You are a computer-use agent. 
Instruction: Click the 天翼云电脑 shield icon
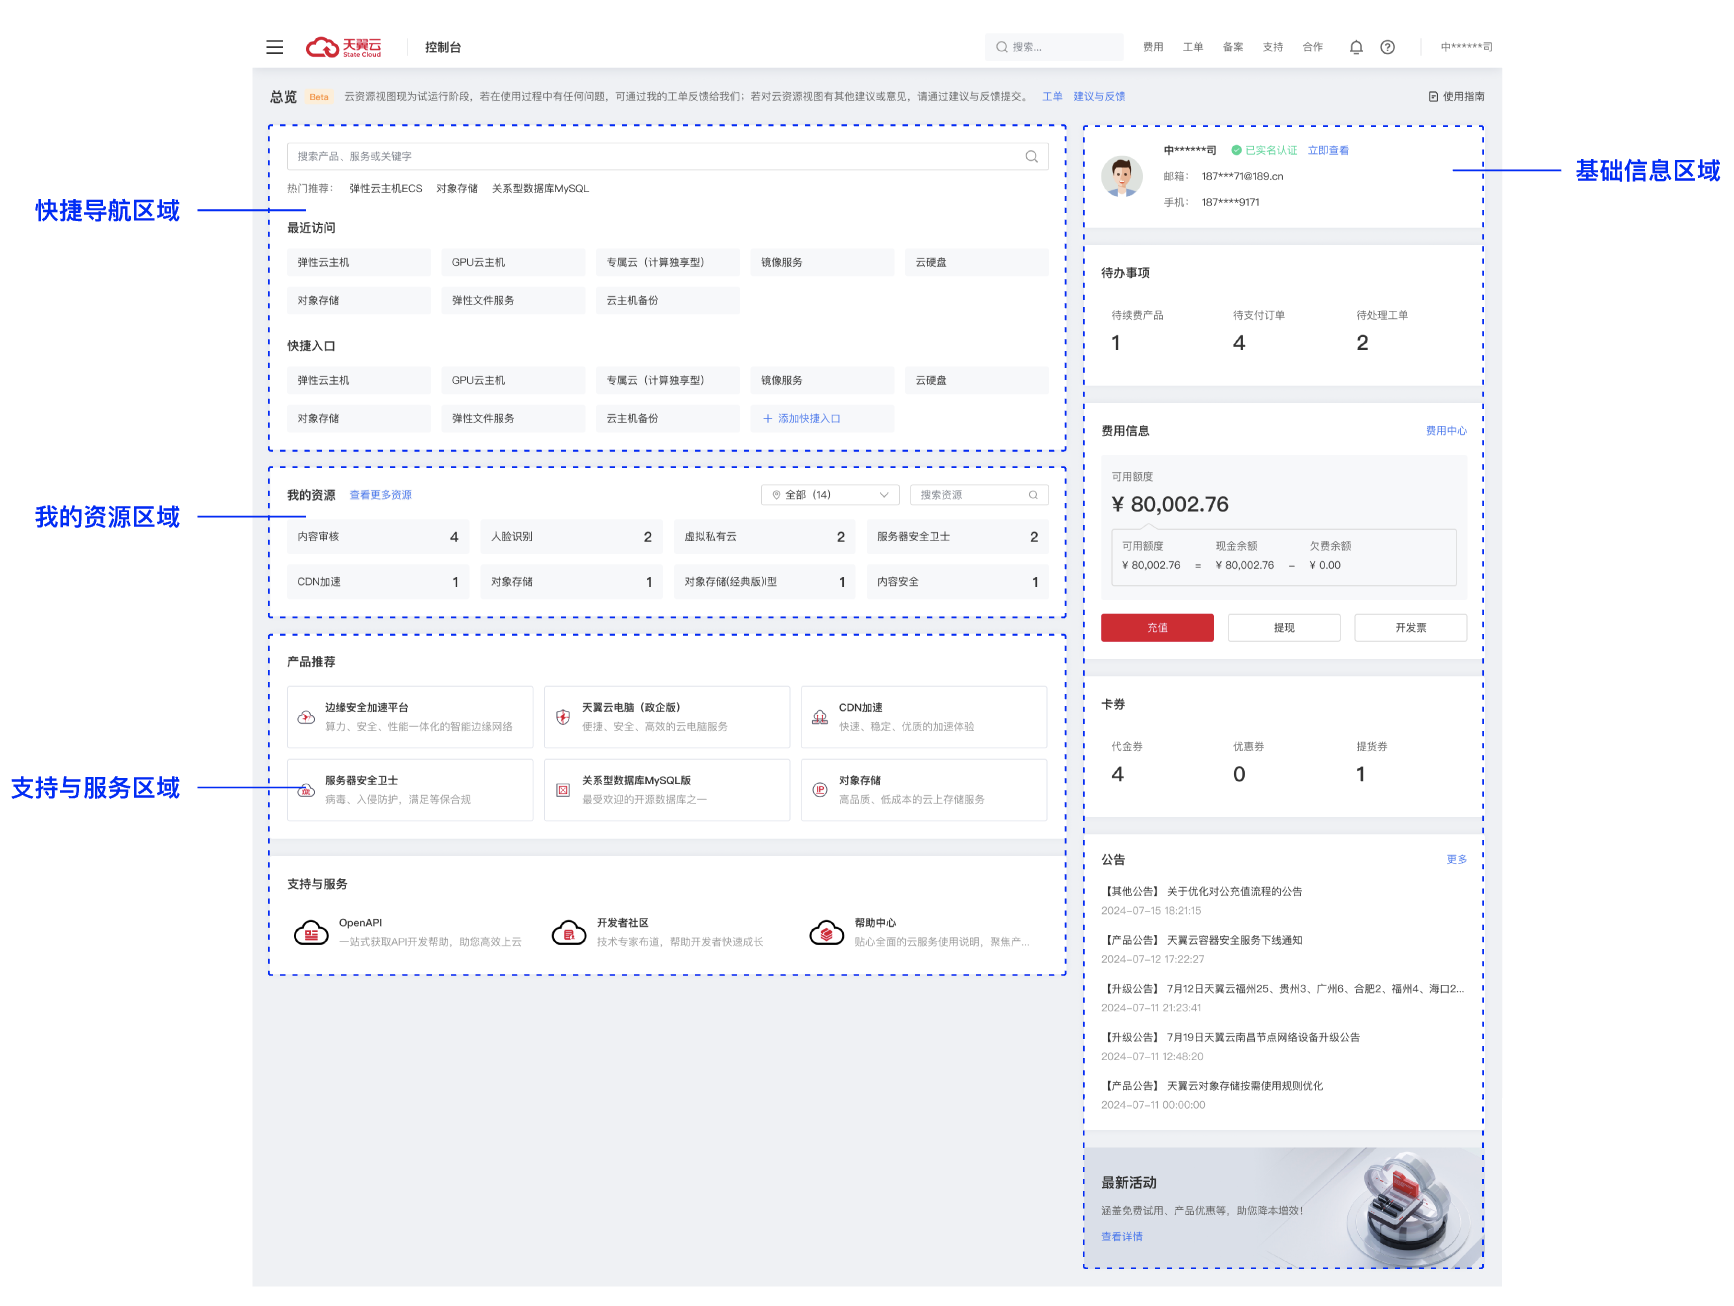(563, 717)
